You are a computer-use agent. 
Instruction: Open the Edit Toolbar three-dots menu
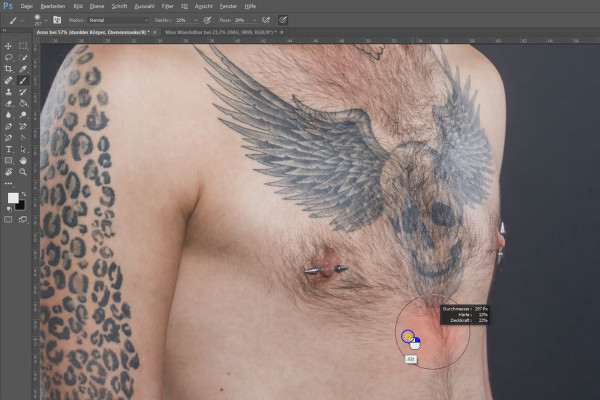[8, 184]
